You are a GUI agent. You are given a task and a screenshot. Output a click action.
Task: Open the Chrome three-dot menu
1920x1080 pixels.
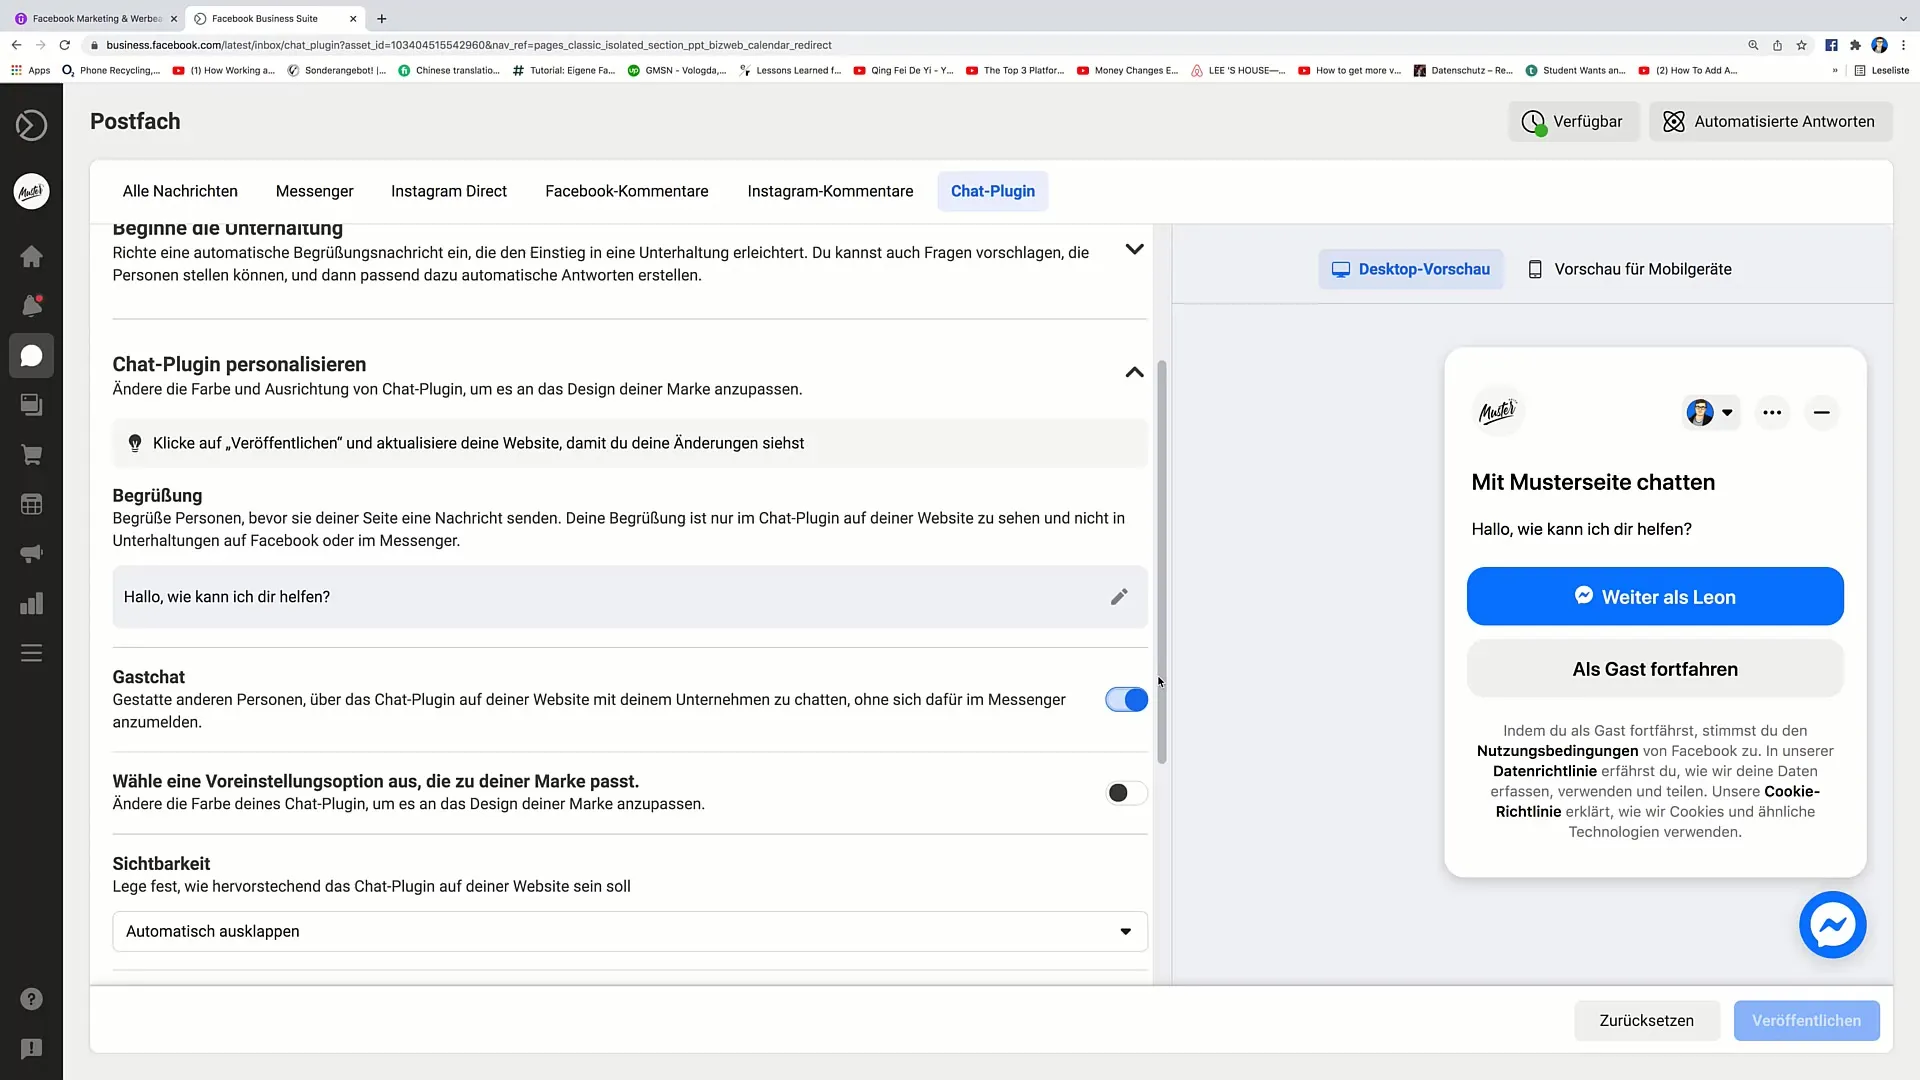pos(1903,45)
